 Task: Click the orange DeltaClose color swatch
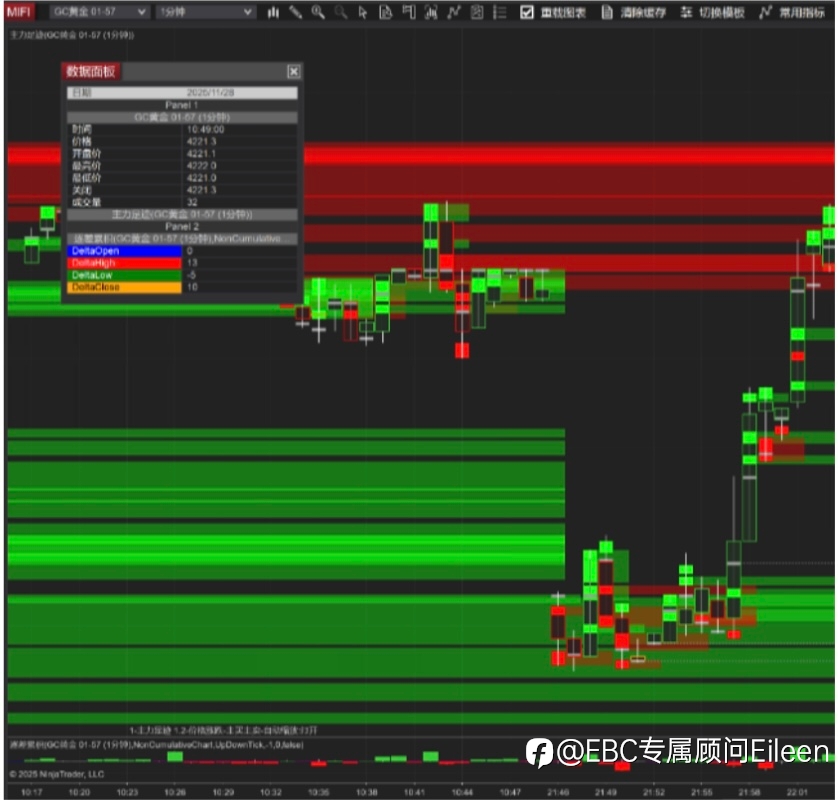[124, 287]
